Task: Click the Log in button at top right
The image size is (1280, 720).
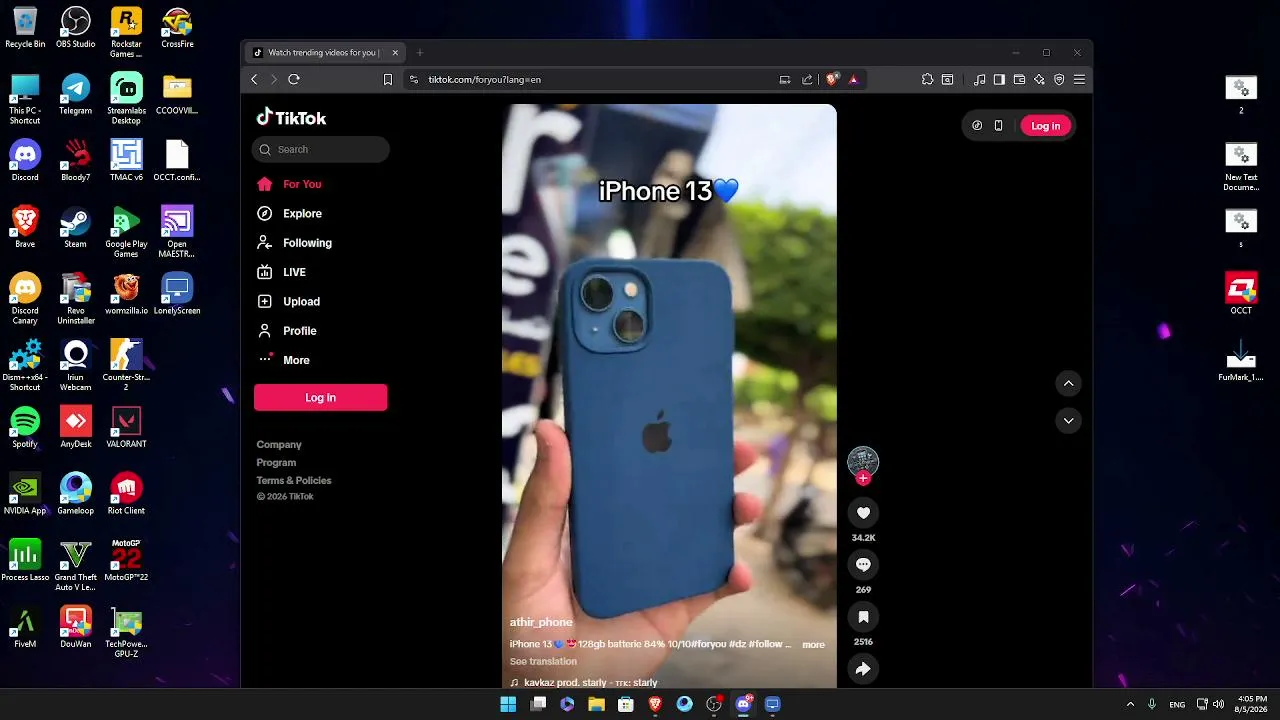Action: point(1045,126)
